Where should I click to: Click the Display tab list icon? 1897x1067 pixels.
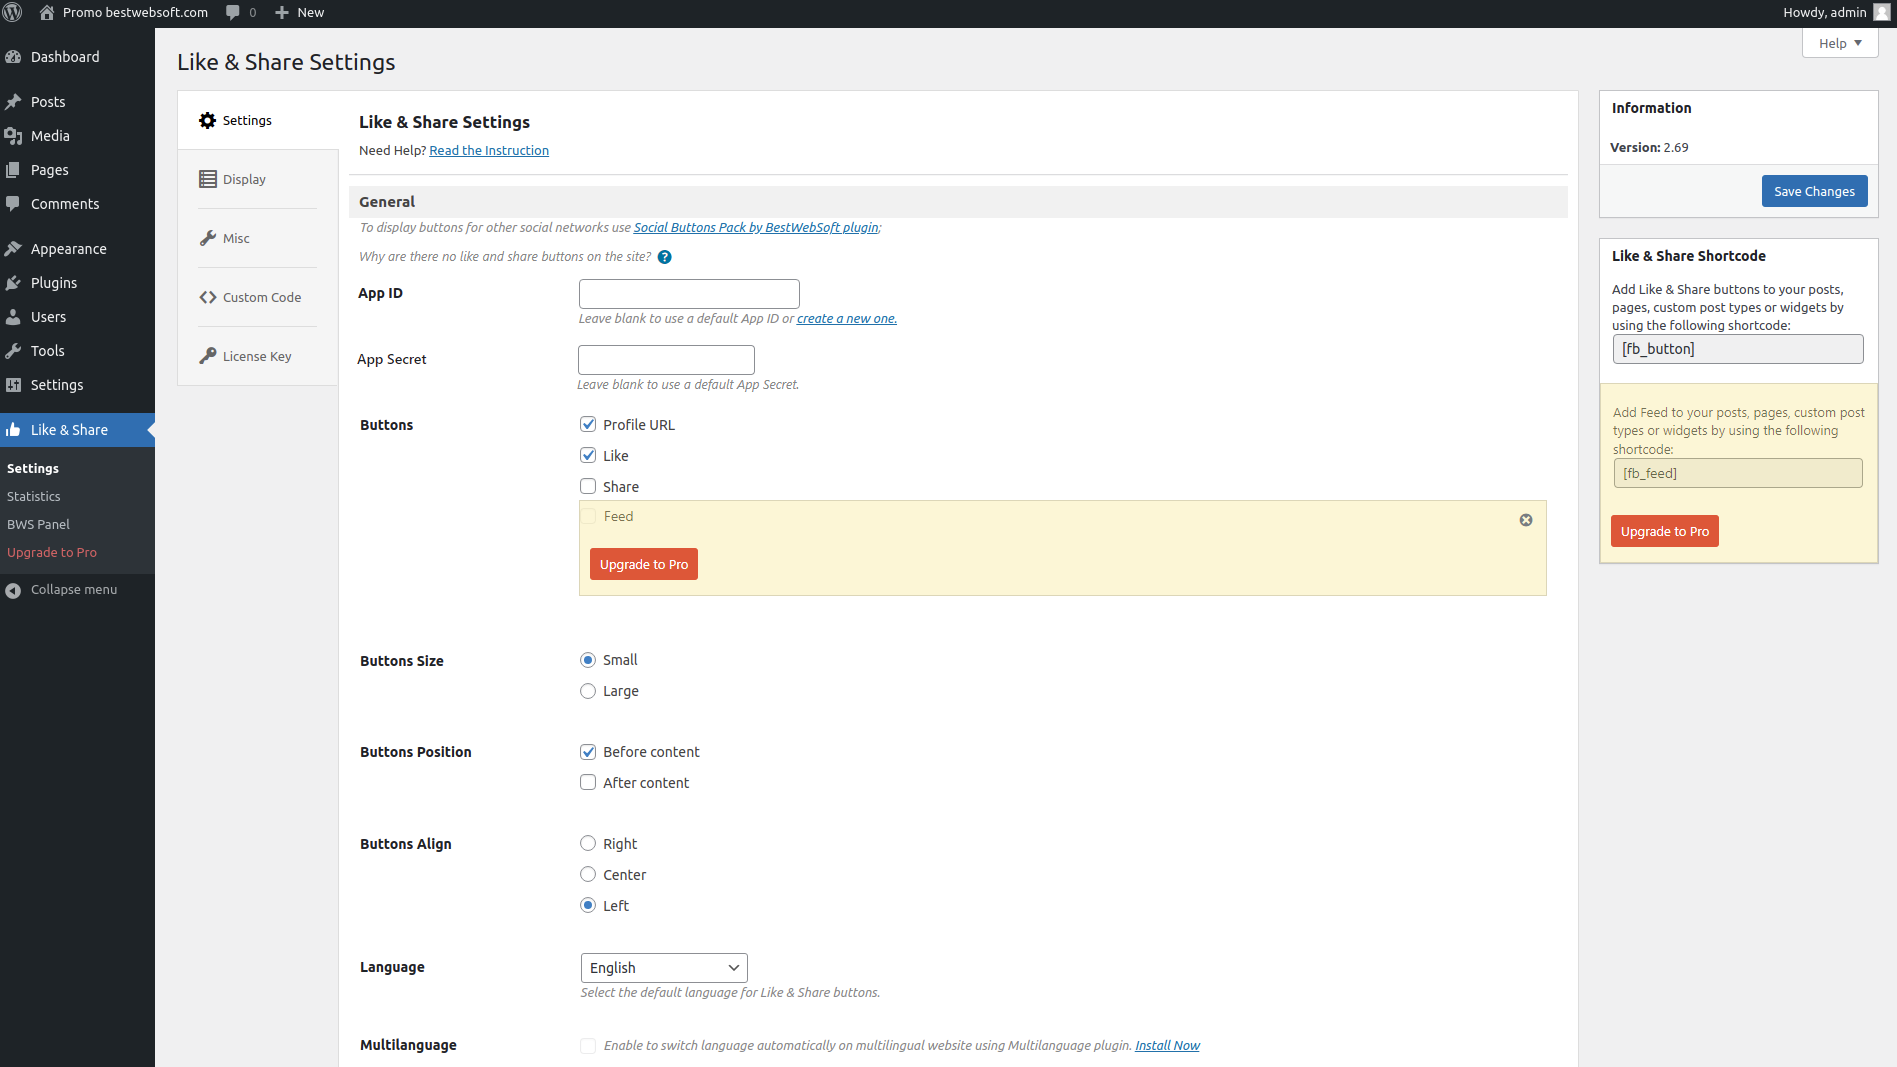click(x=207, y=179)
